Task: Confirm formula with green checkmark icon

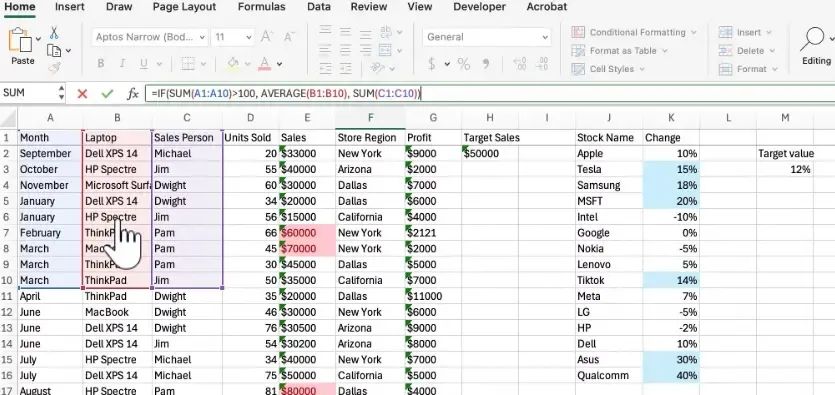Action: (108, 94)
